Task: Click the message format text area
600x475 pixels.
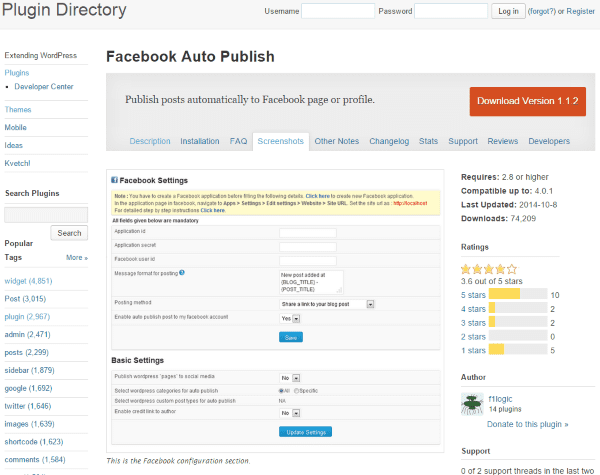Action: [311, 282]
